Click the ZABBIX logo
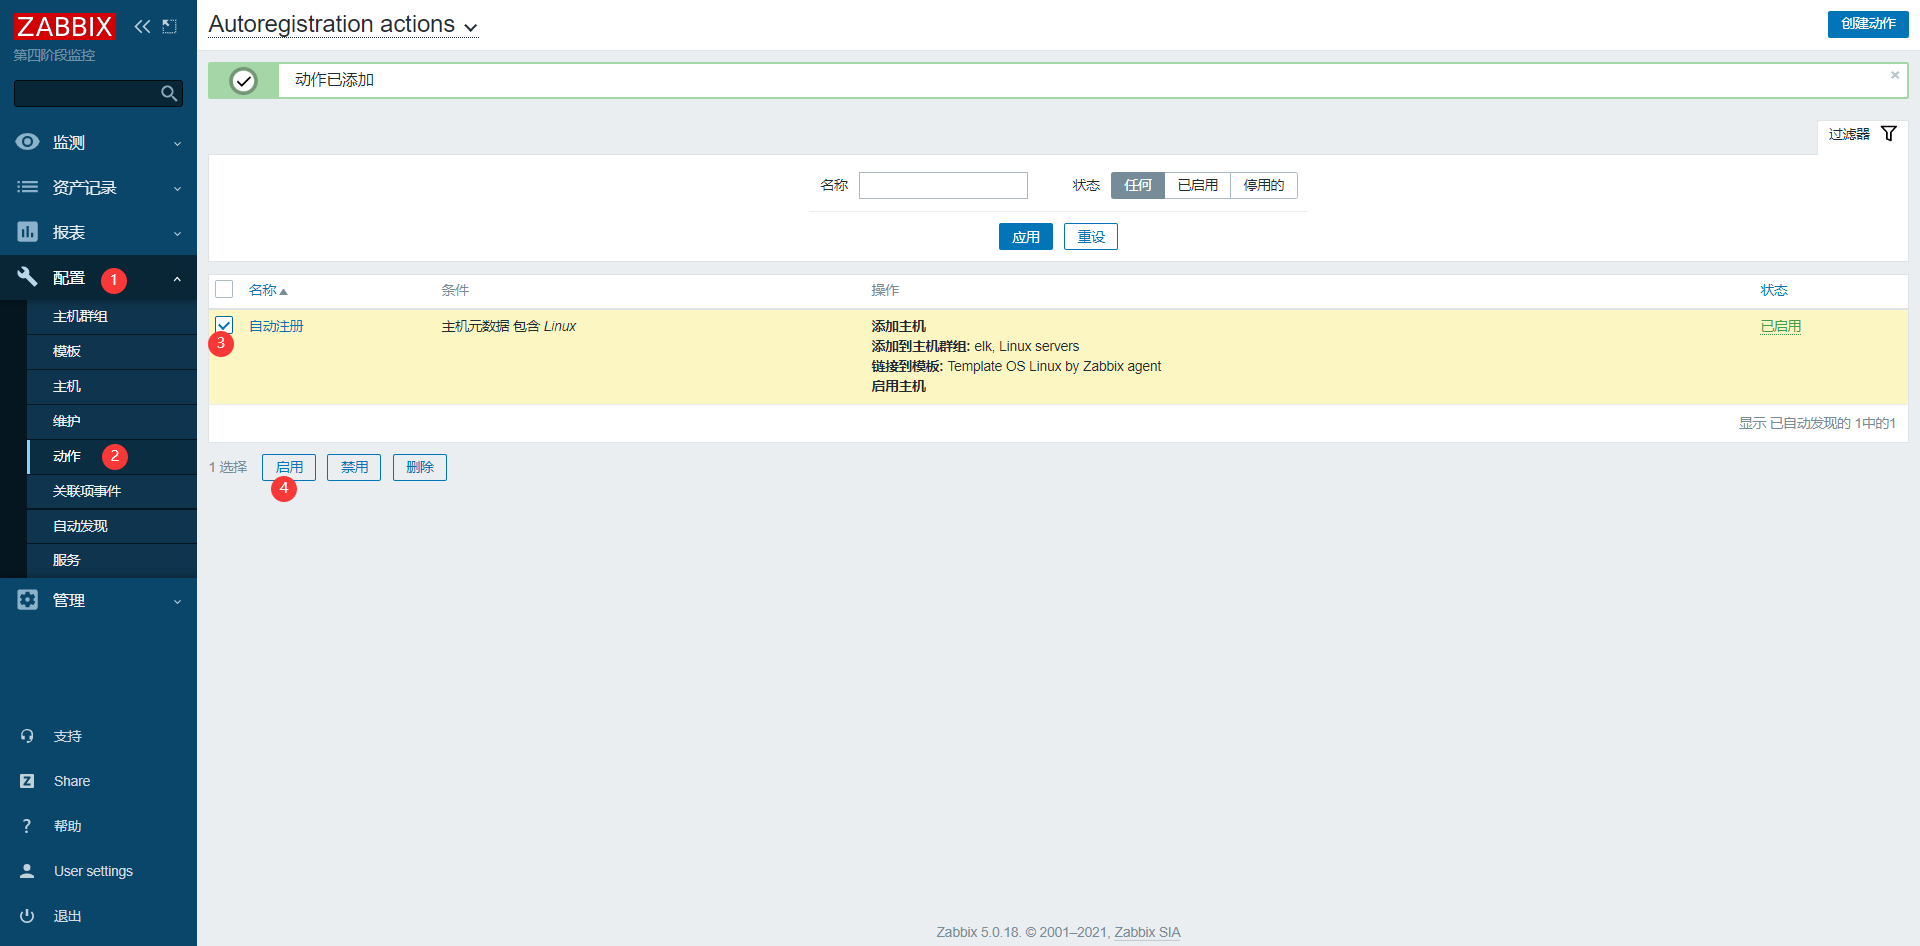This screenshot has height=946, width=1920. (x=64, y=26)
